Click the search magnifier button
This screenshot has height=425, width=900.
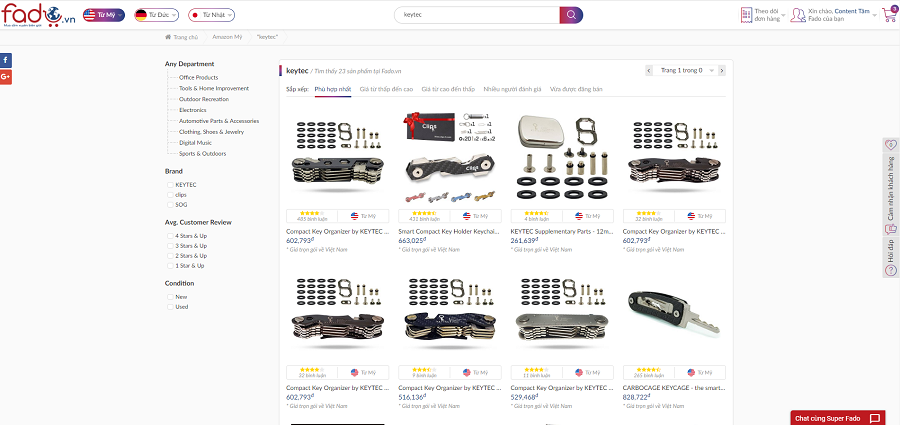click(571, 15)
